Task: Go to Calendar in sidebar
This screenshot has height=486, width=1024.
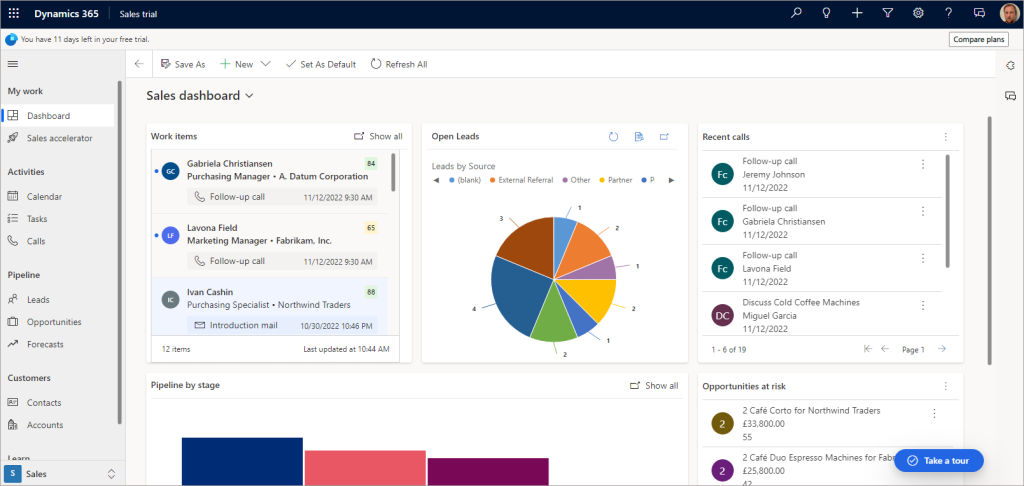Action: [x=58, y=197]
